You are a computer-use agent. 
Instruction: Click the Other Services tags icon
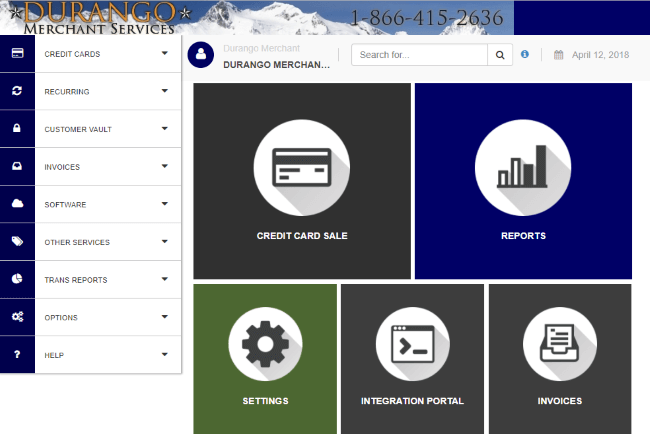pyautogui.click(x=17, y=241)
